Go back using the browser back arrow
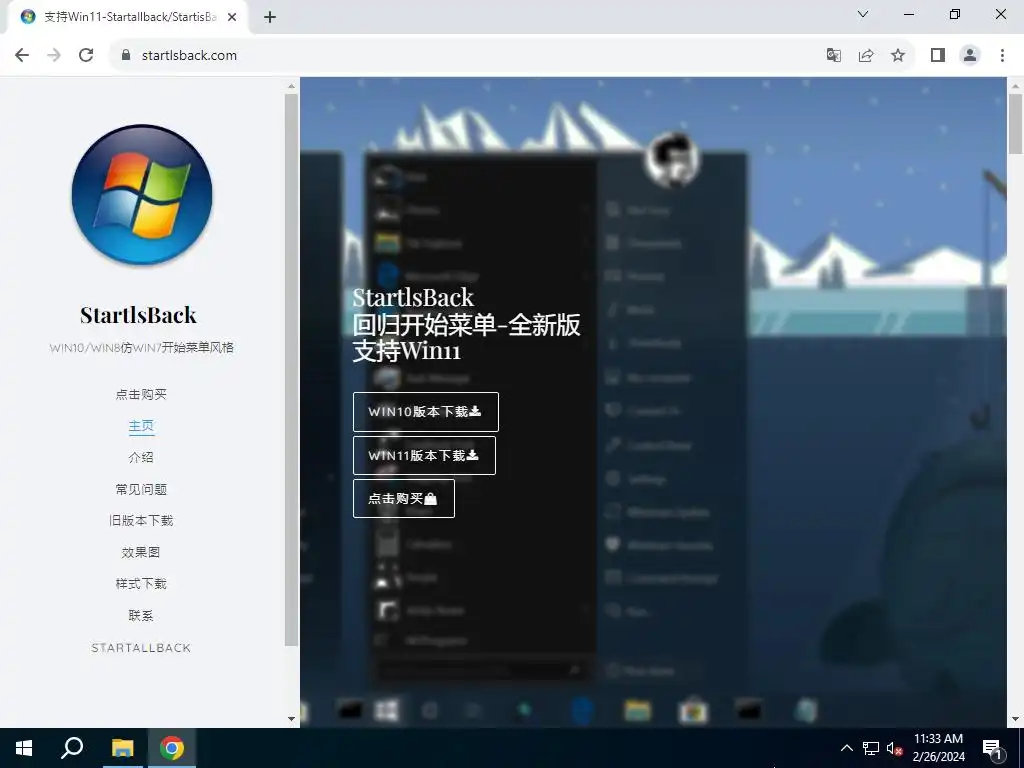 tap(22, 55)
